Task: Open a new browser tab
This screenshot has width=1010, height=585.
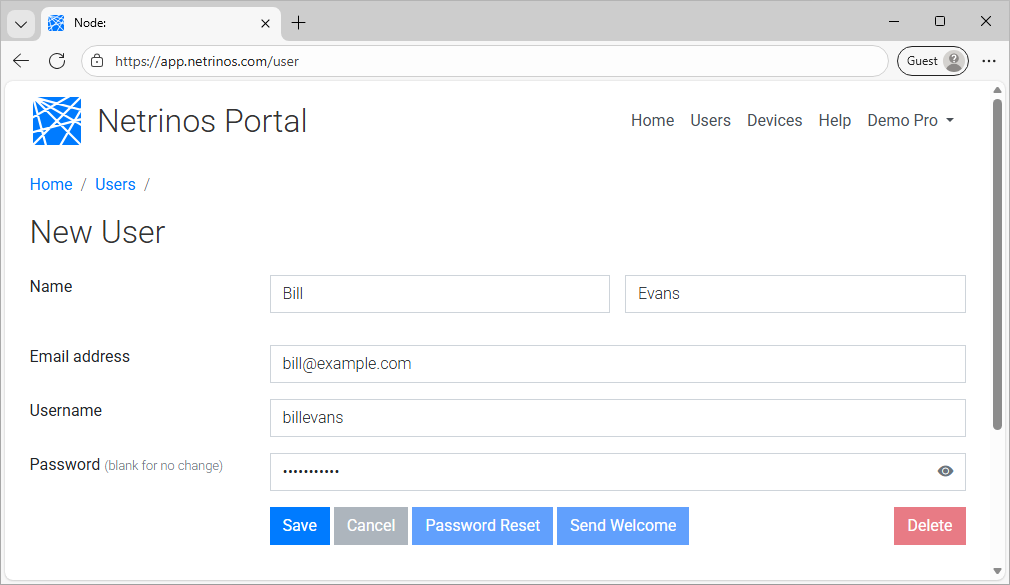Action: (300, 22)
